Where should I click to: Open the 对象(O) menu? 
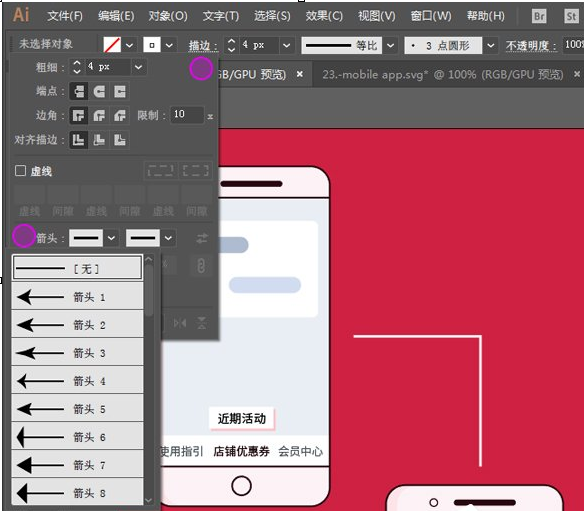pyautogui.click(x=168, y=16)
